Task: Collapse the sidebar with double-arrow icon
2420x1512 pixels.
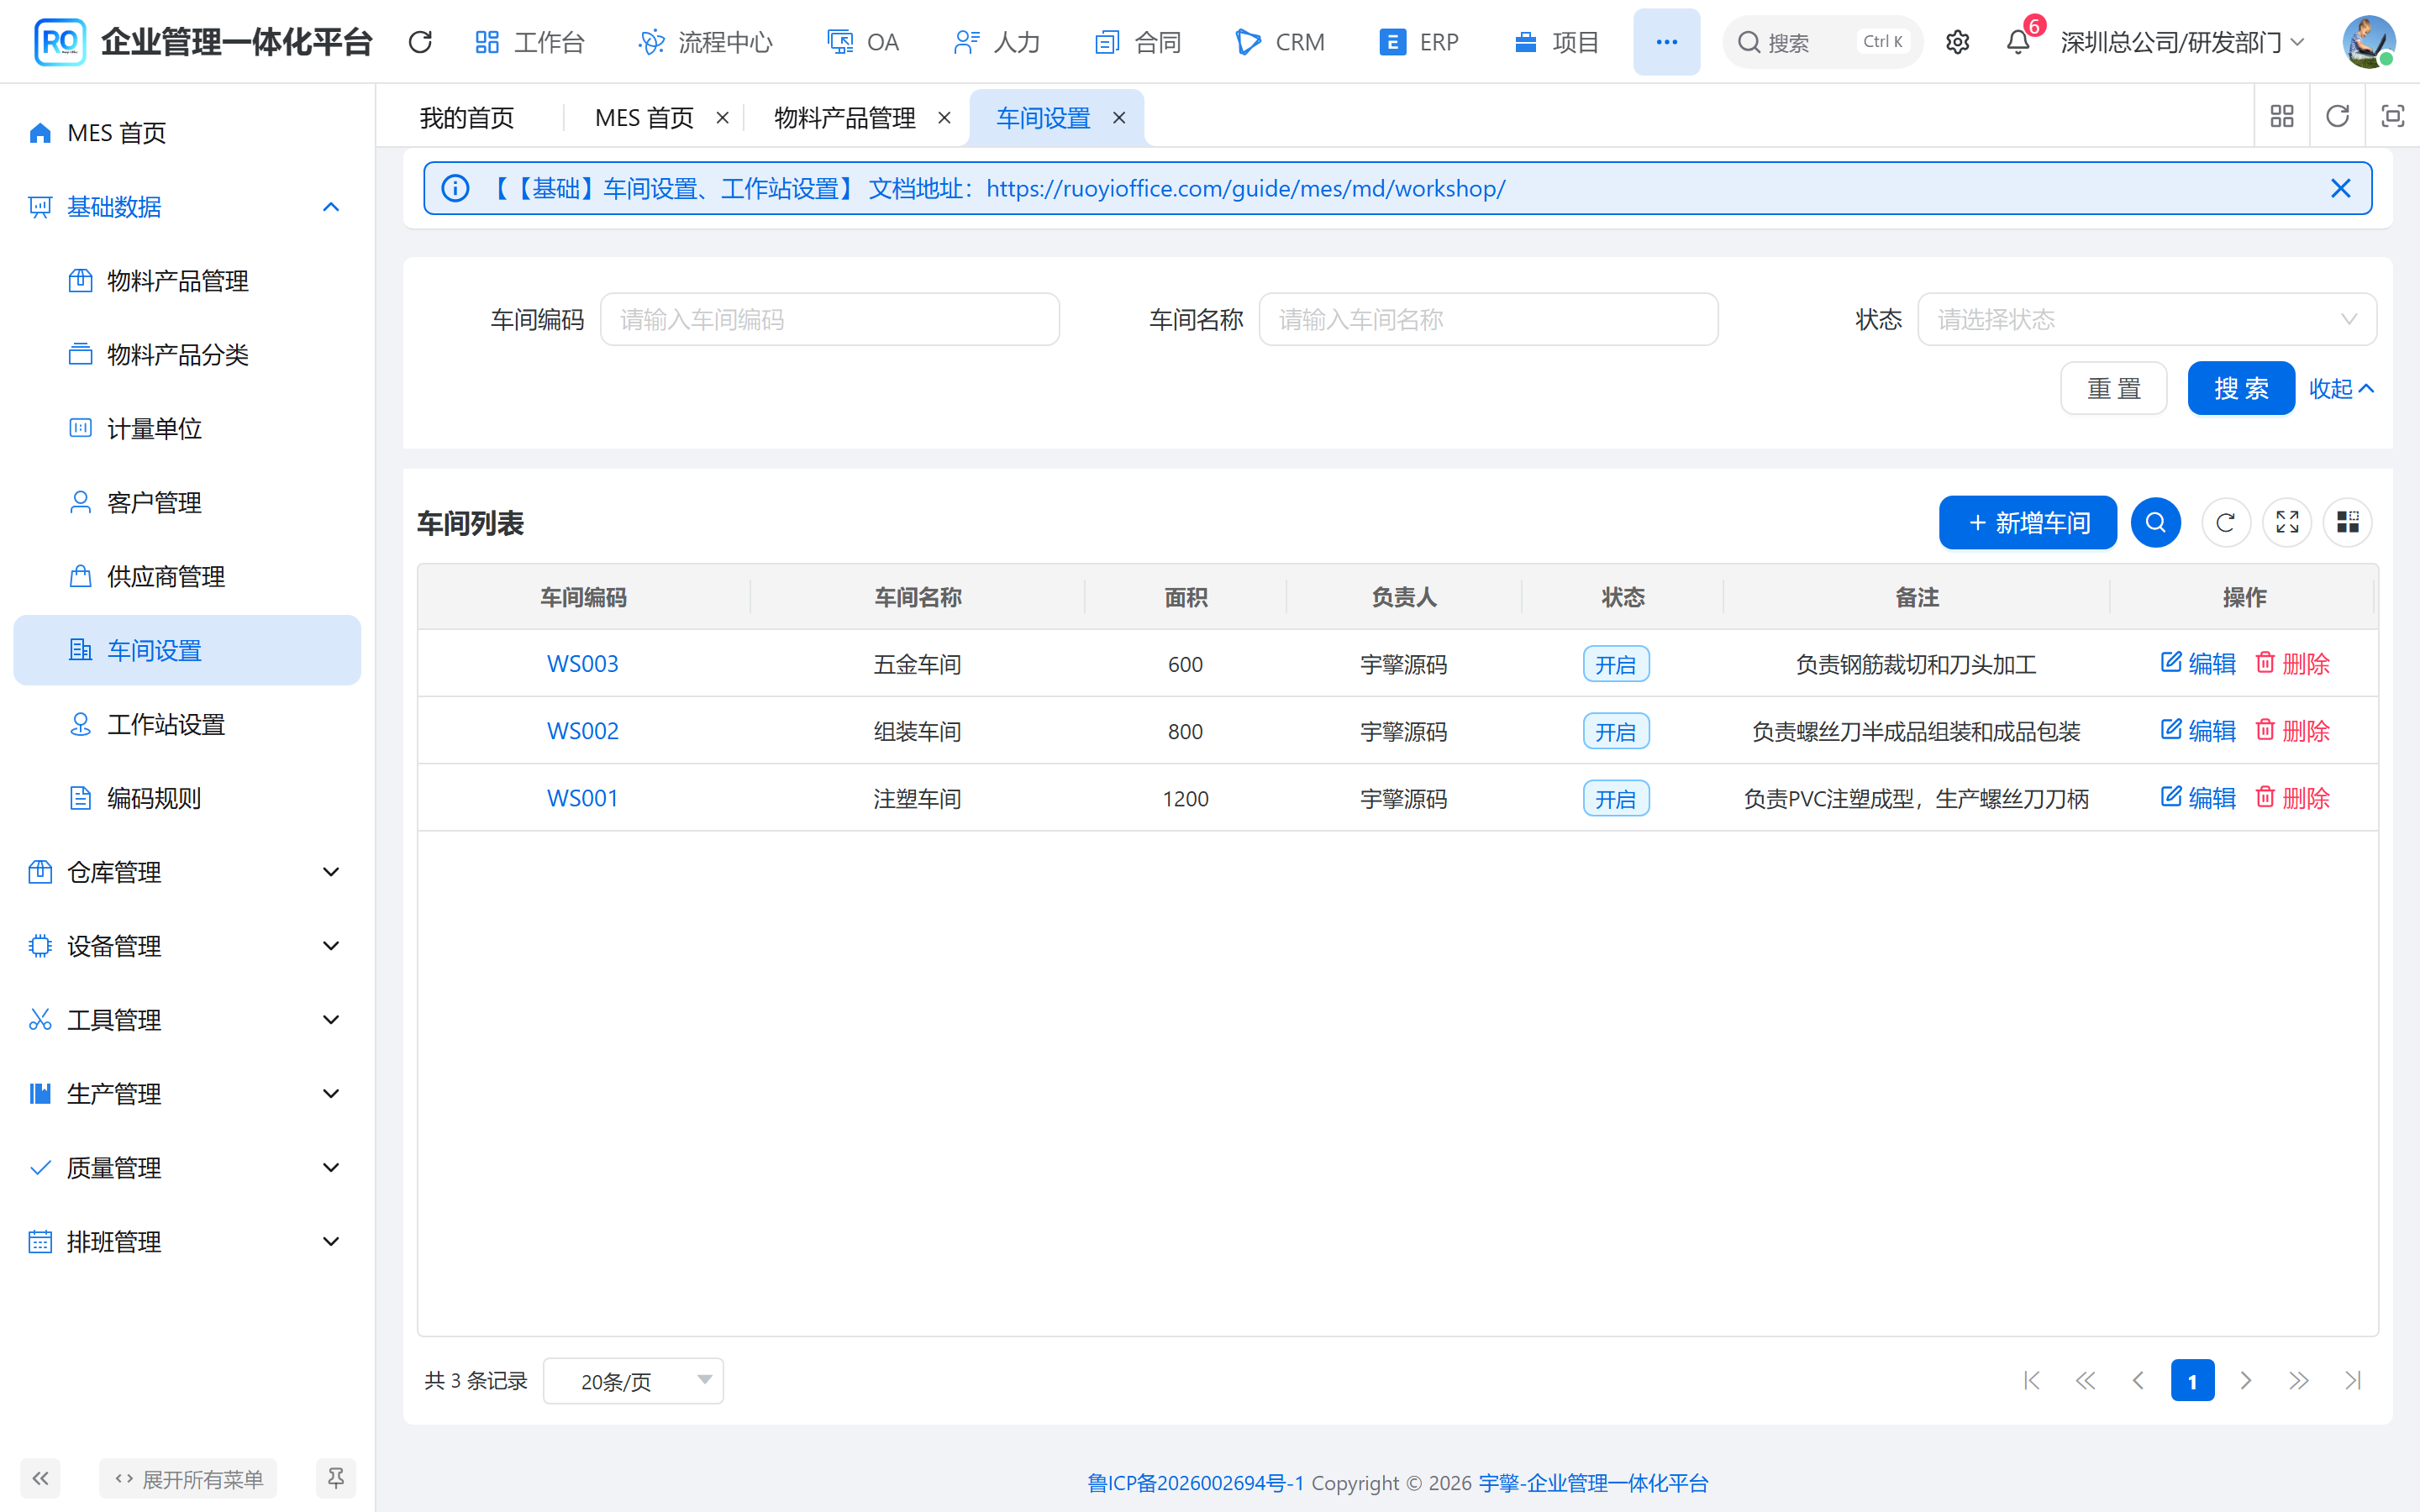Action: pyautogui.click(x=40, y=1478)
